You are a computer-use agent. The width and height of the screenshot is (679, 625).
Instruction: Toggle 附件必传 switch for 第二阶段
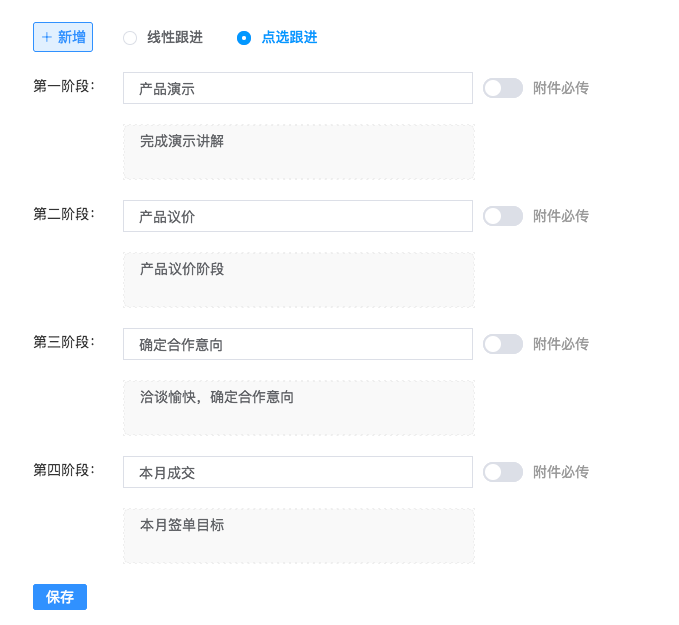tap(503, 216)
